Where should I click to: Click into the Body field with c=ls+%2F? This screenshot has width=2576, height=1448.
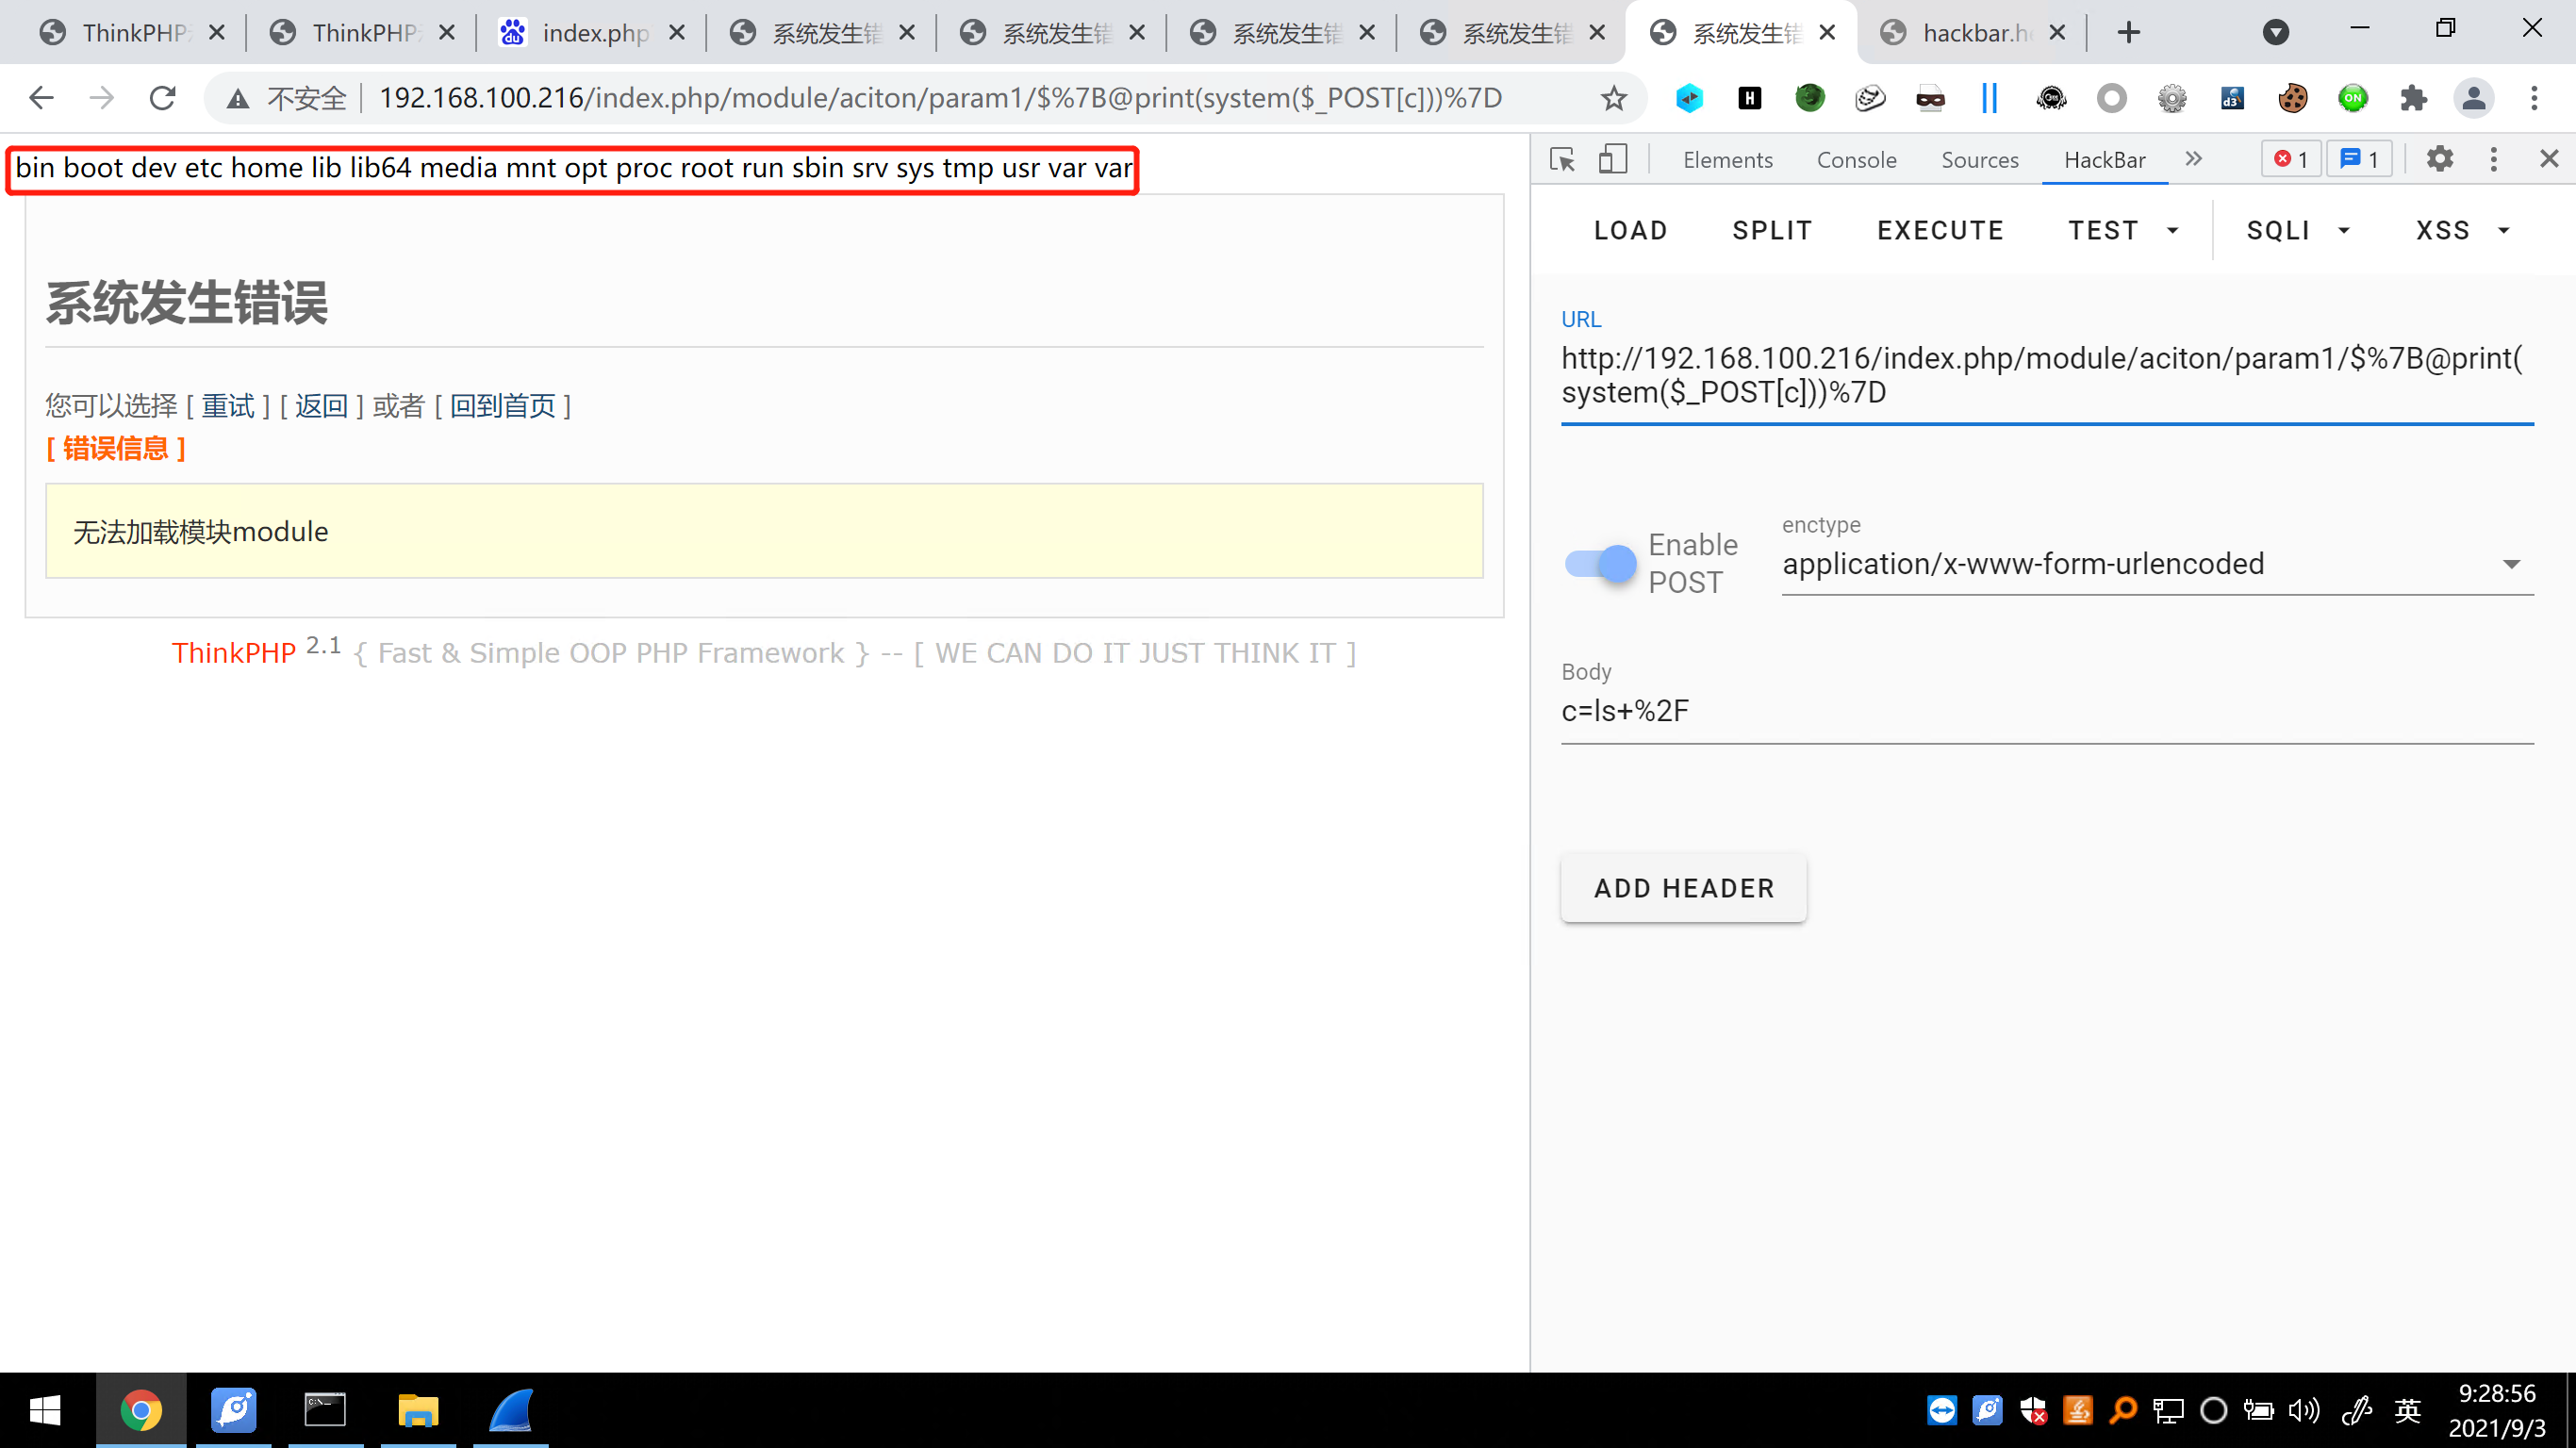2046,711
